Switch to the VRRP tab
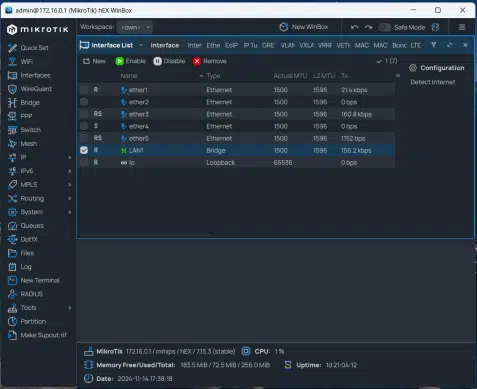The image size is (477, 389). 325,45
